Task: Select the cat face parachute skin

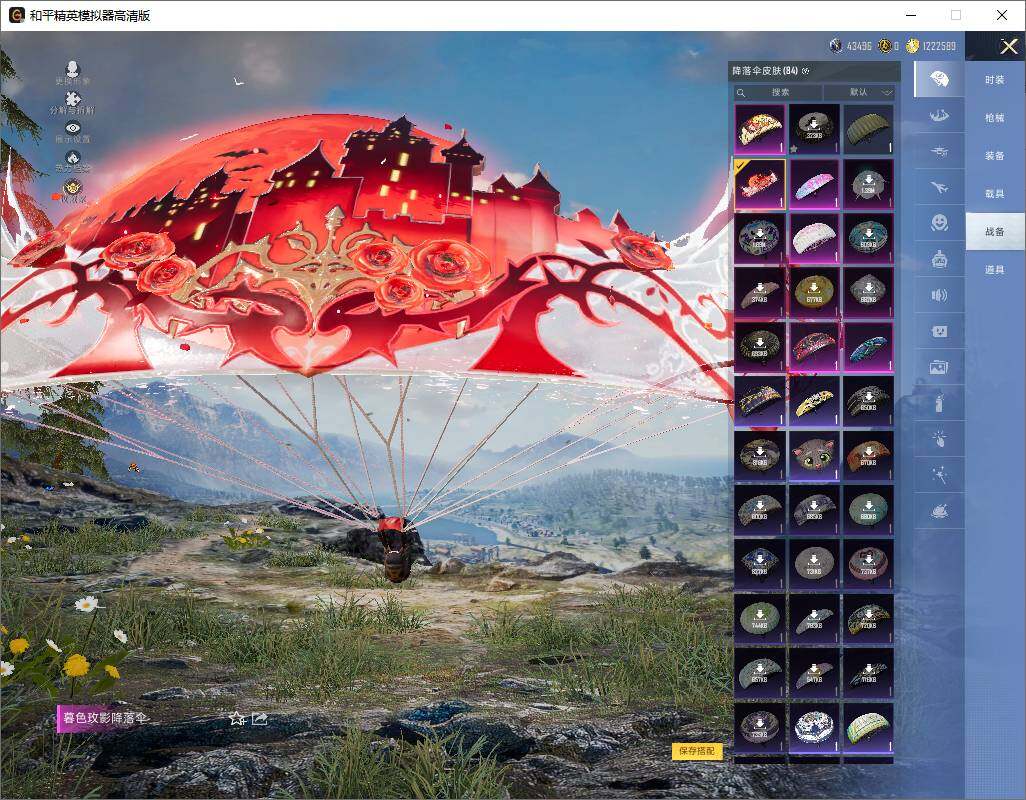Action: (x=814, y=456)
